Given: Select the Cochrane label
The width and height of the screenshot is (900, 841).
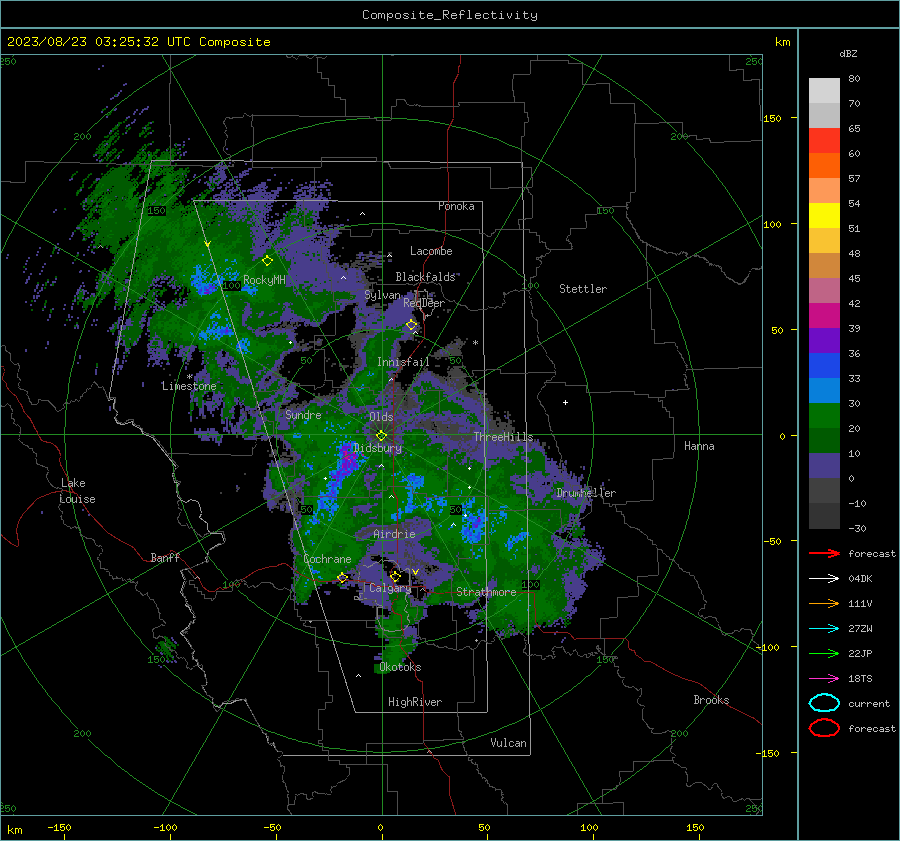Looking at the screenshot, I should [x=327, y=559].
